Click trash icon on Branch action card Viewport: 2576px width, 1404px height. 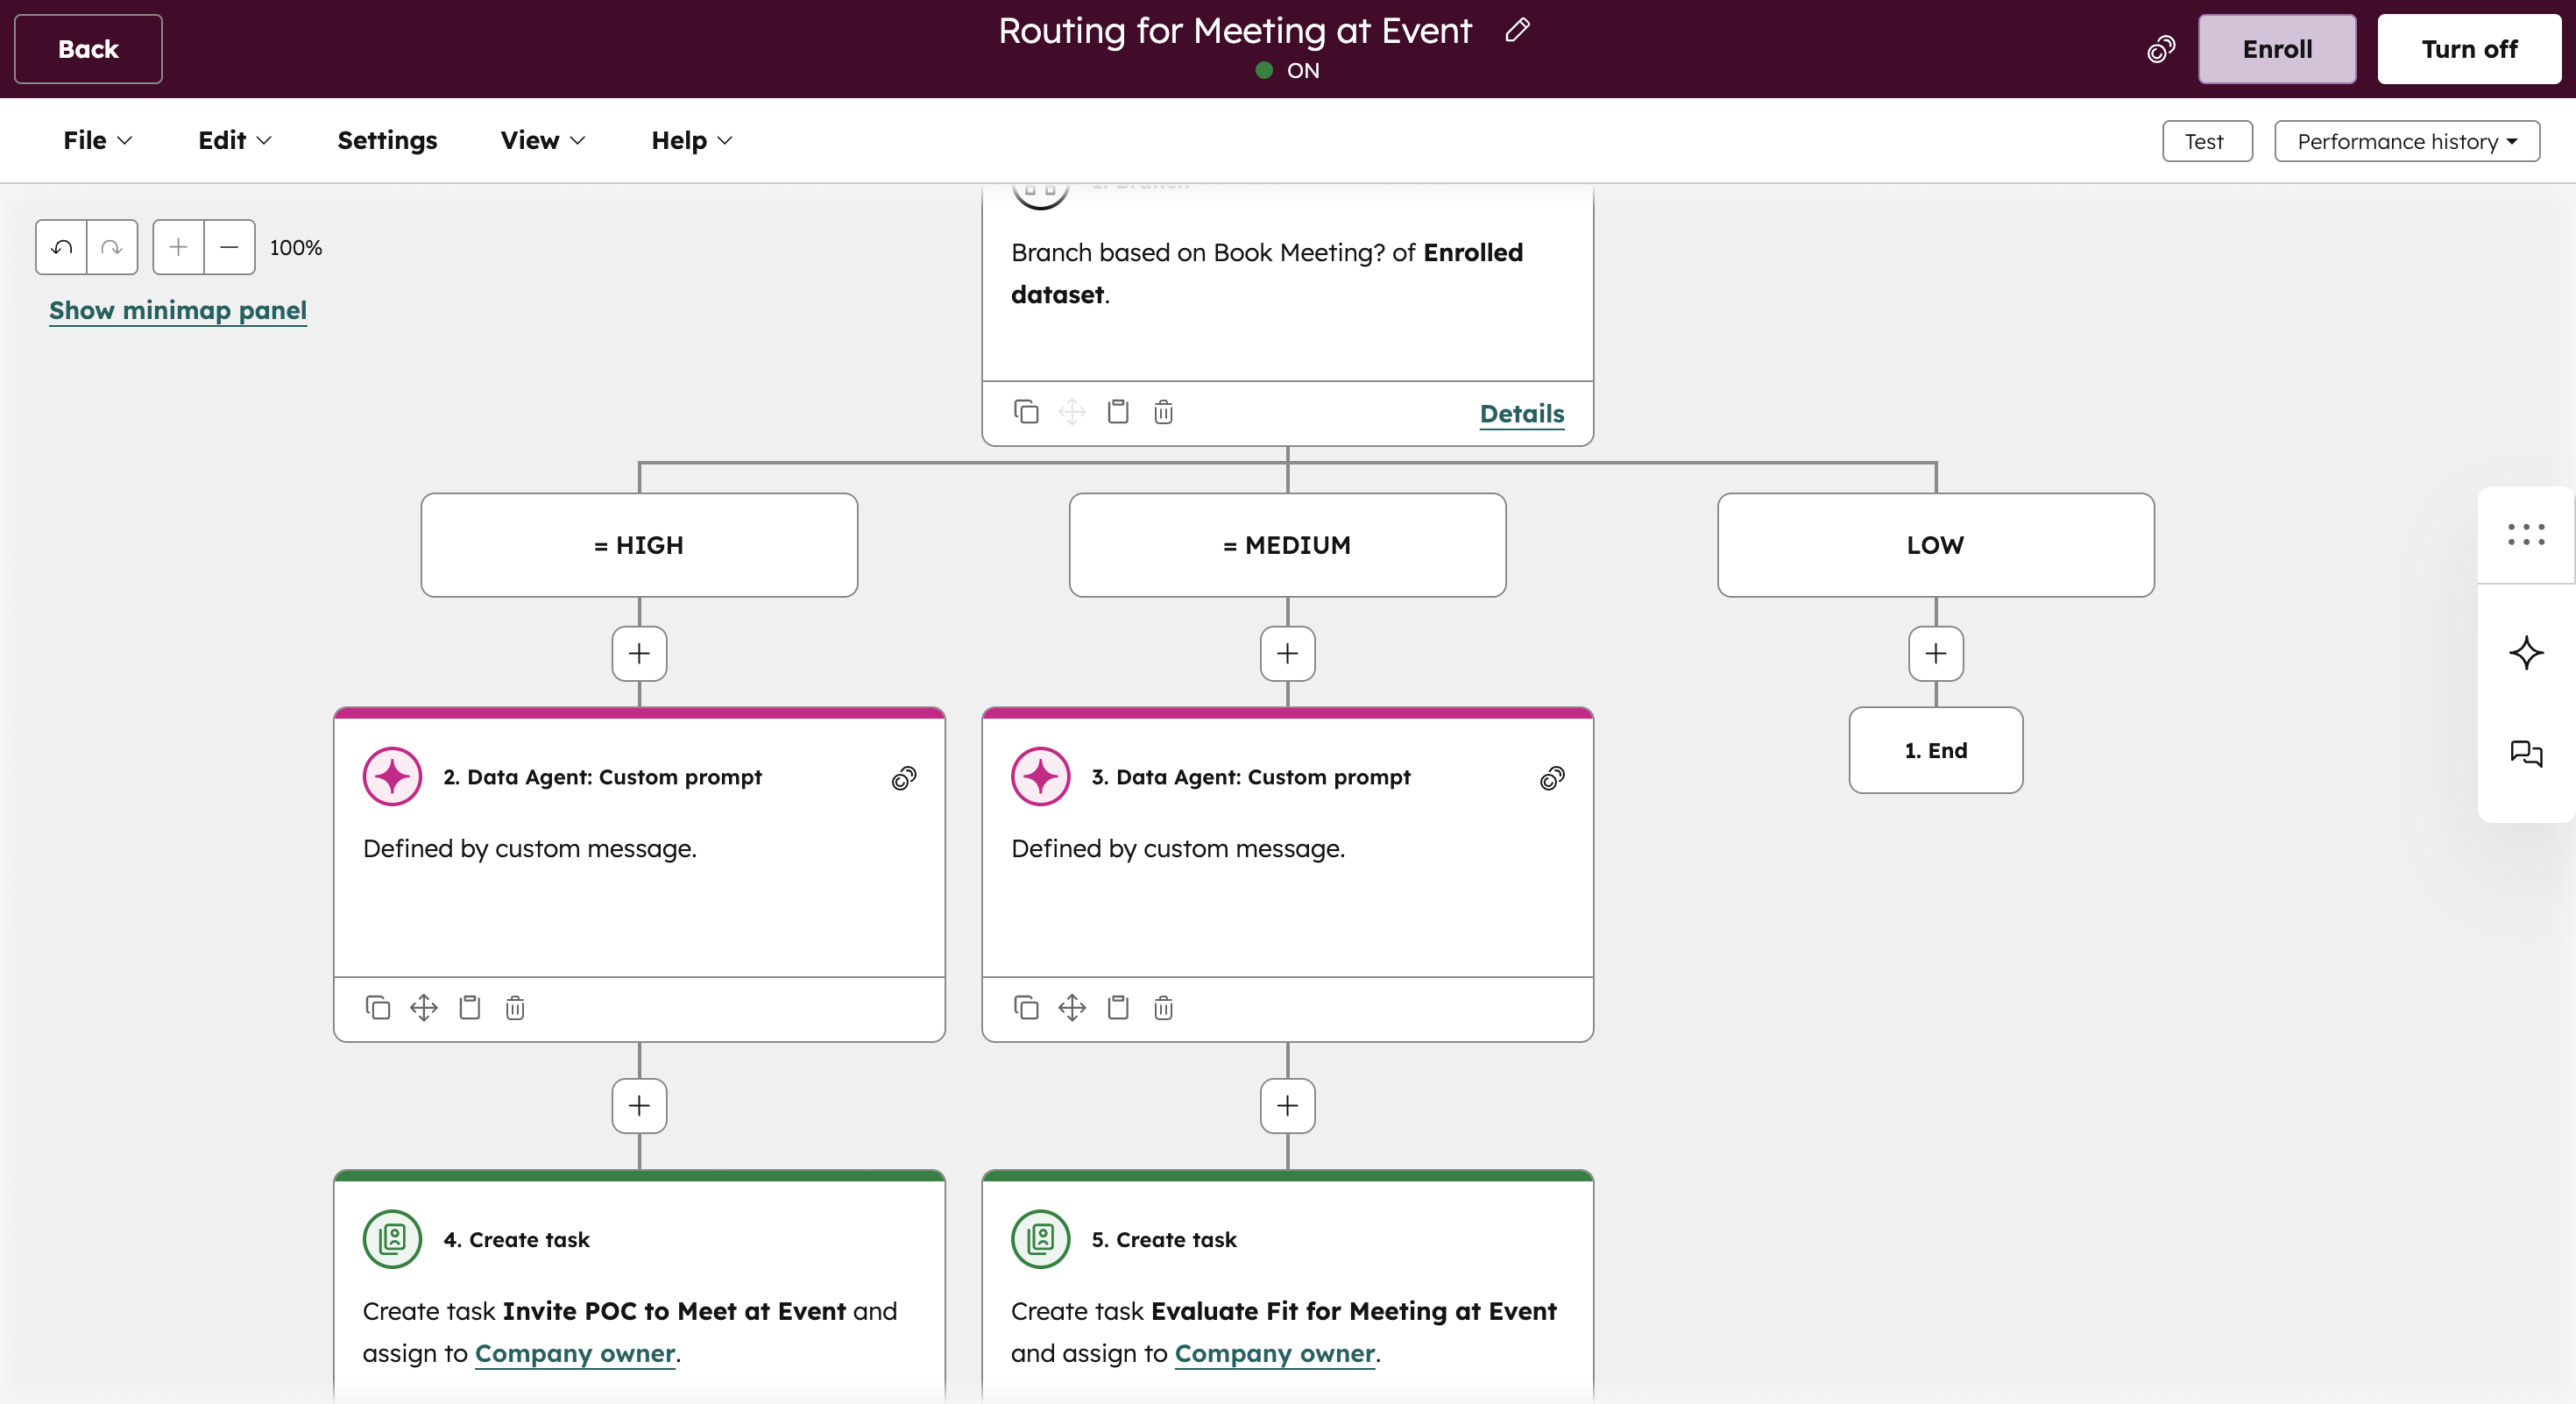(1163, 412)
